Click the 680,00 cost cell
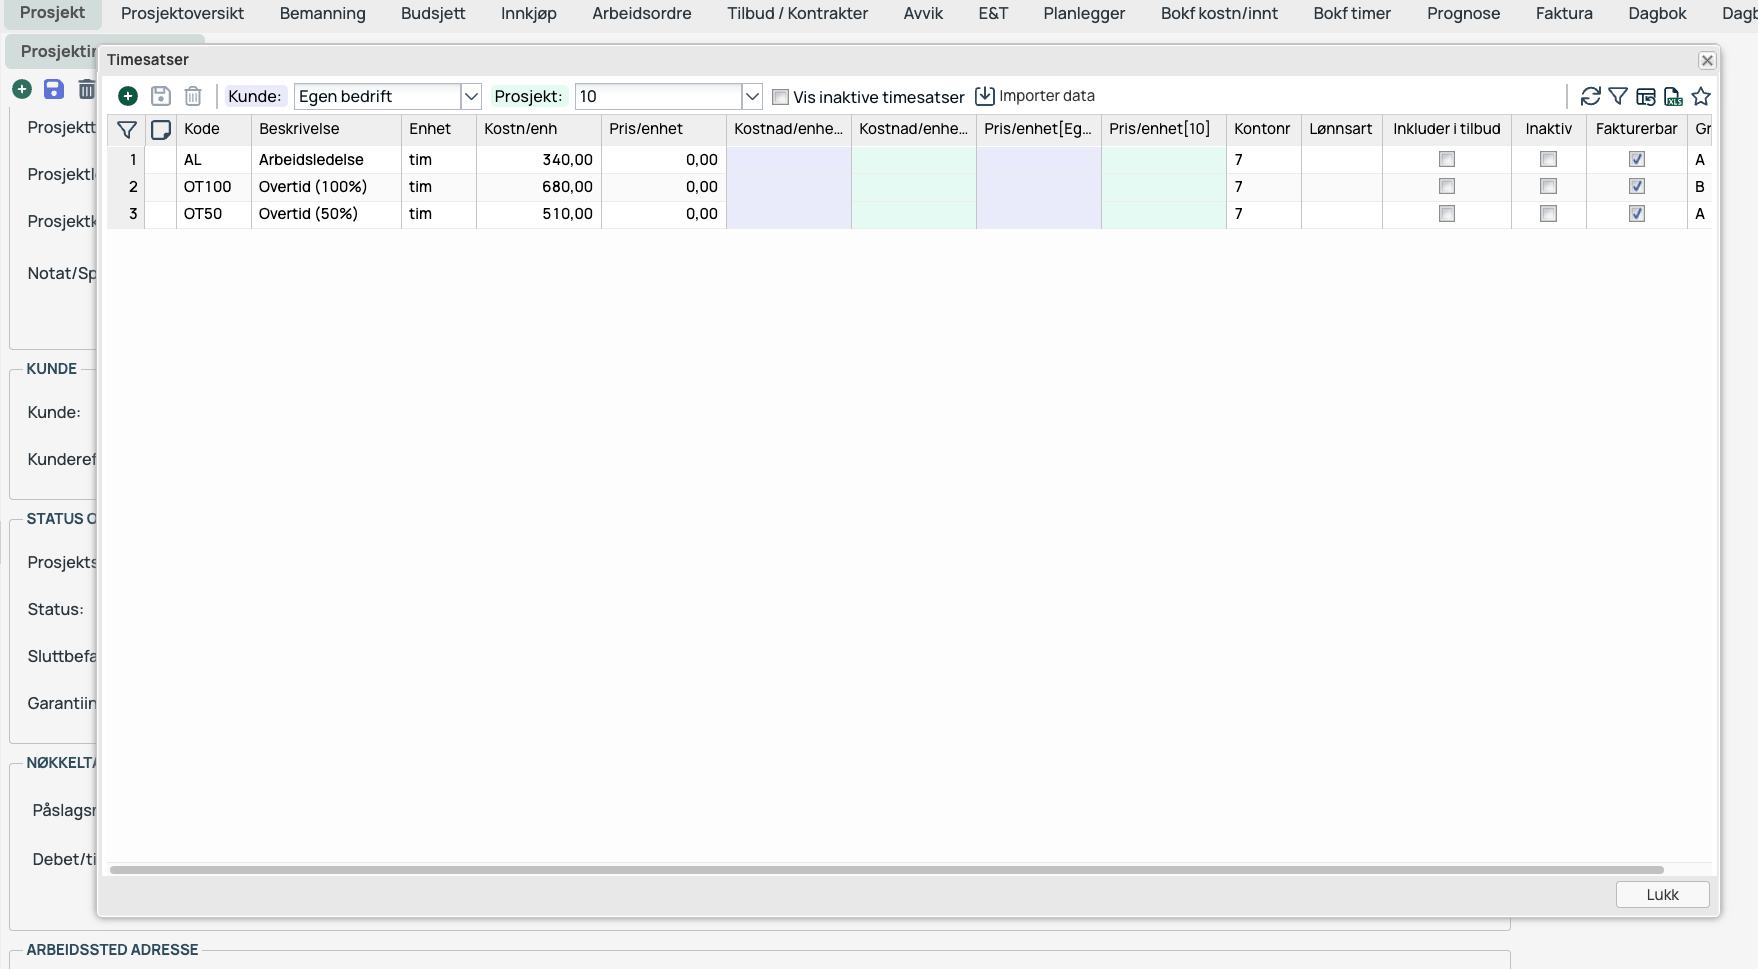 [539, 186]
